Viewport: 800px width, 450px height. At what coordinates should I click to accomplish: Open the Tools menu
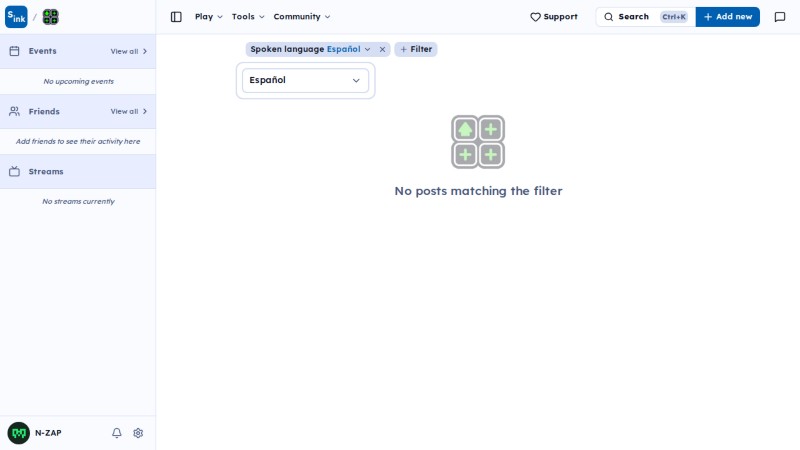[x=248, y=17]
